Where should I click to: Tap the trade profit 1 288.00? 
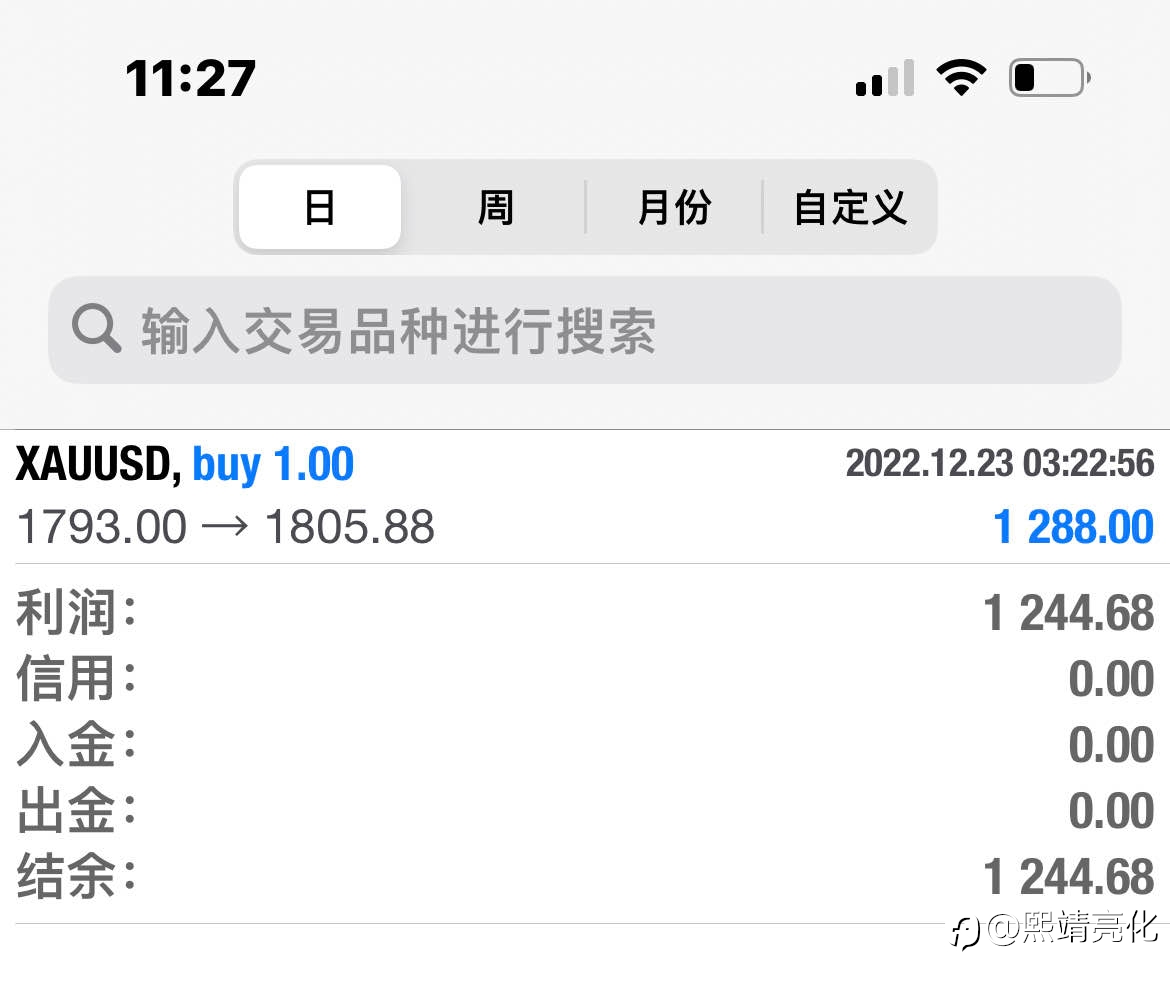(x=1073, y=526)
